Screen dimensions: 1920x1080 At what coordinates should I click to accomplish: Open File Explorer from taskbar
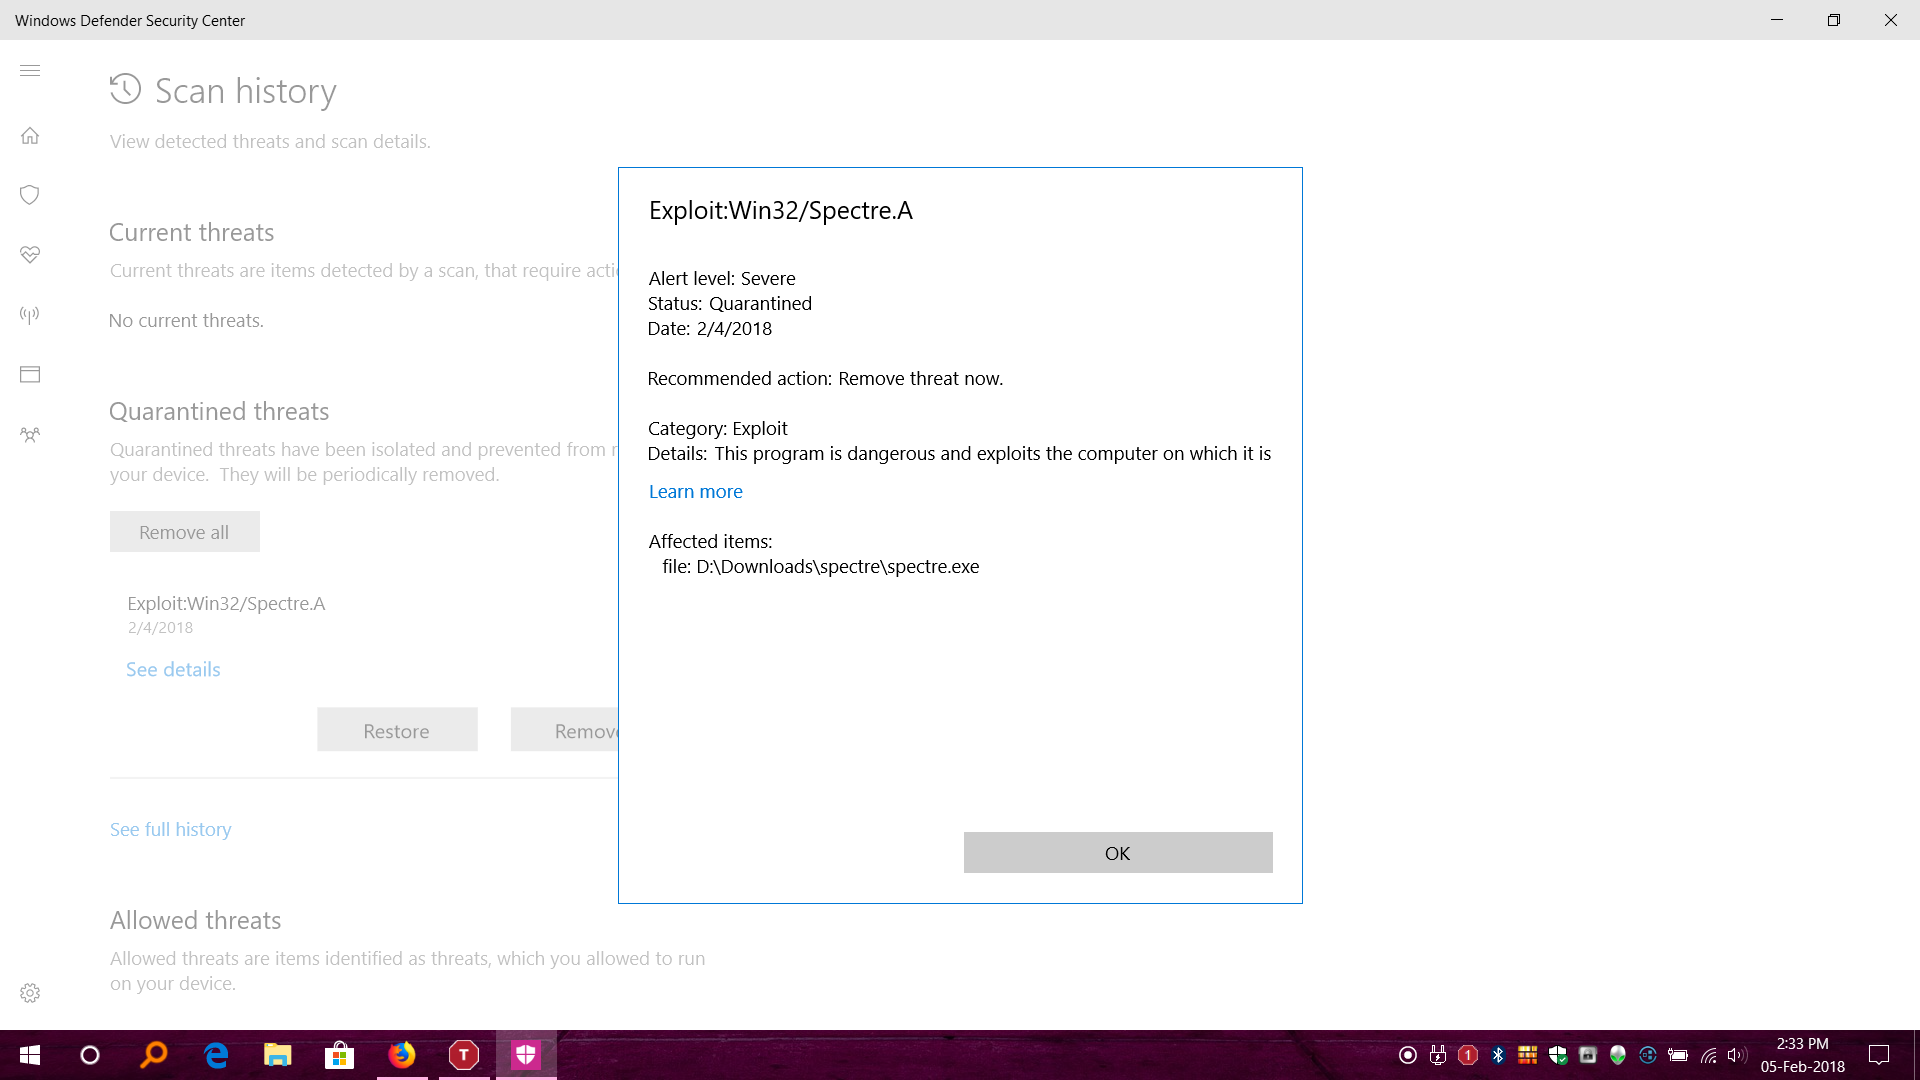pos(277,1055)
